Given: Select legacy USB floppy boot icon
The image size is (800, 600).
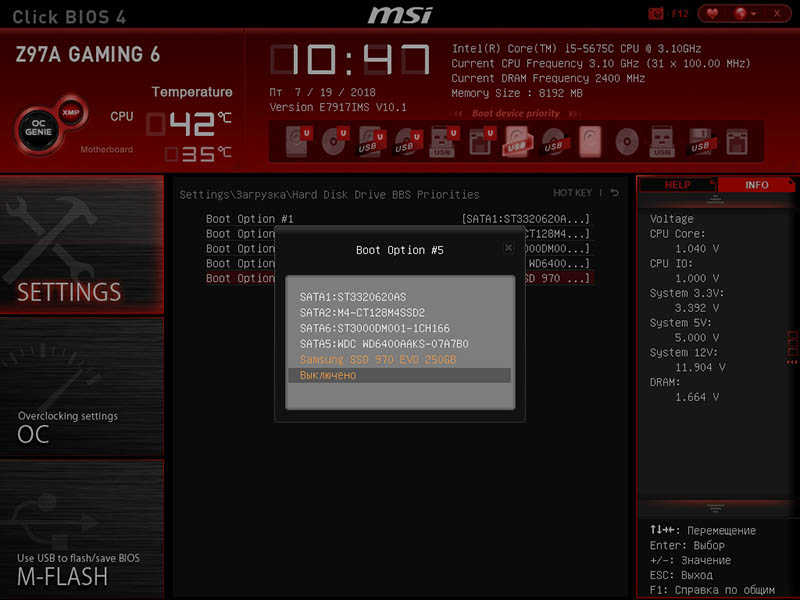Looking at the screenshot, I should coord(700,141).
